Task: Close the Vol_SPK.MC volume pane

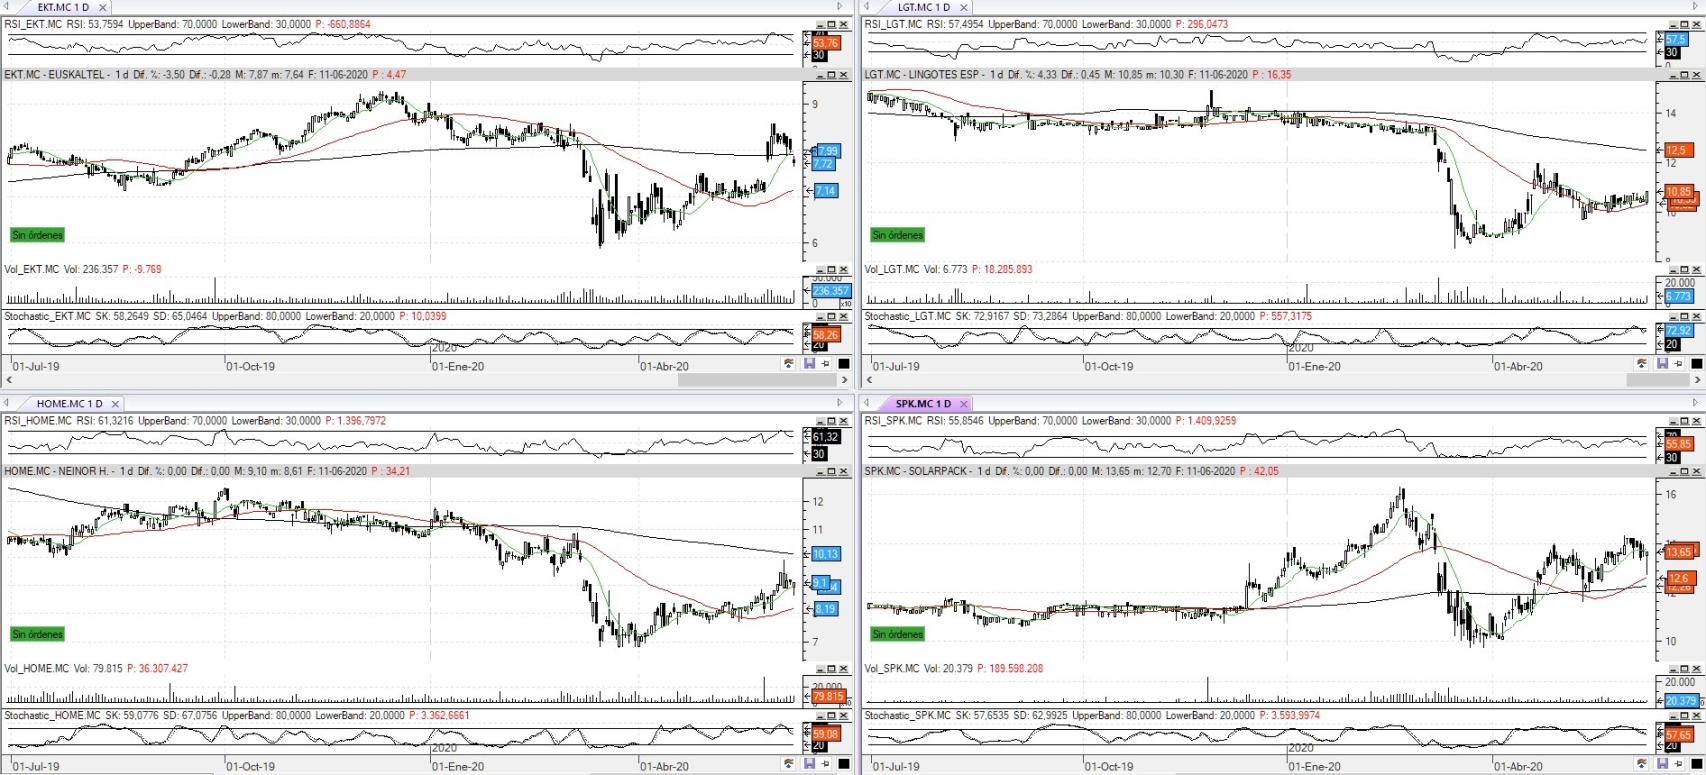Action: coord(1697,669)
